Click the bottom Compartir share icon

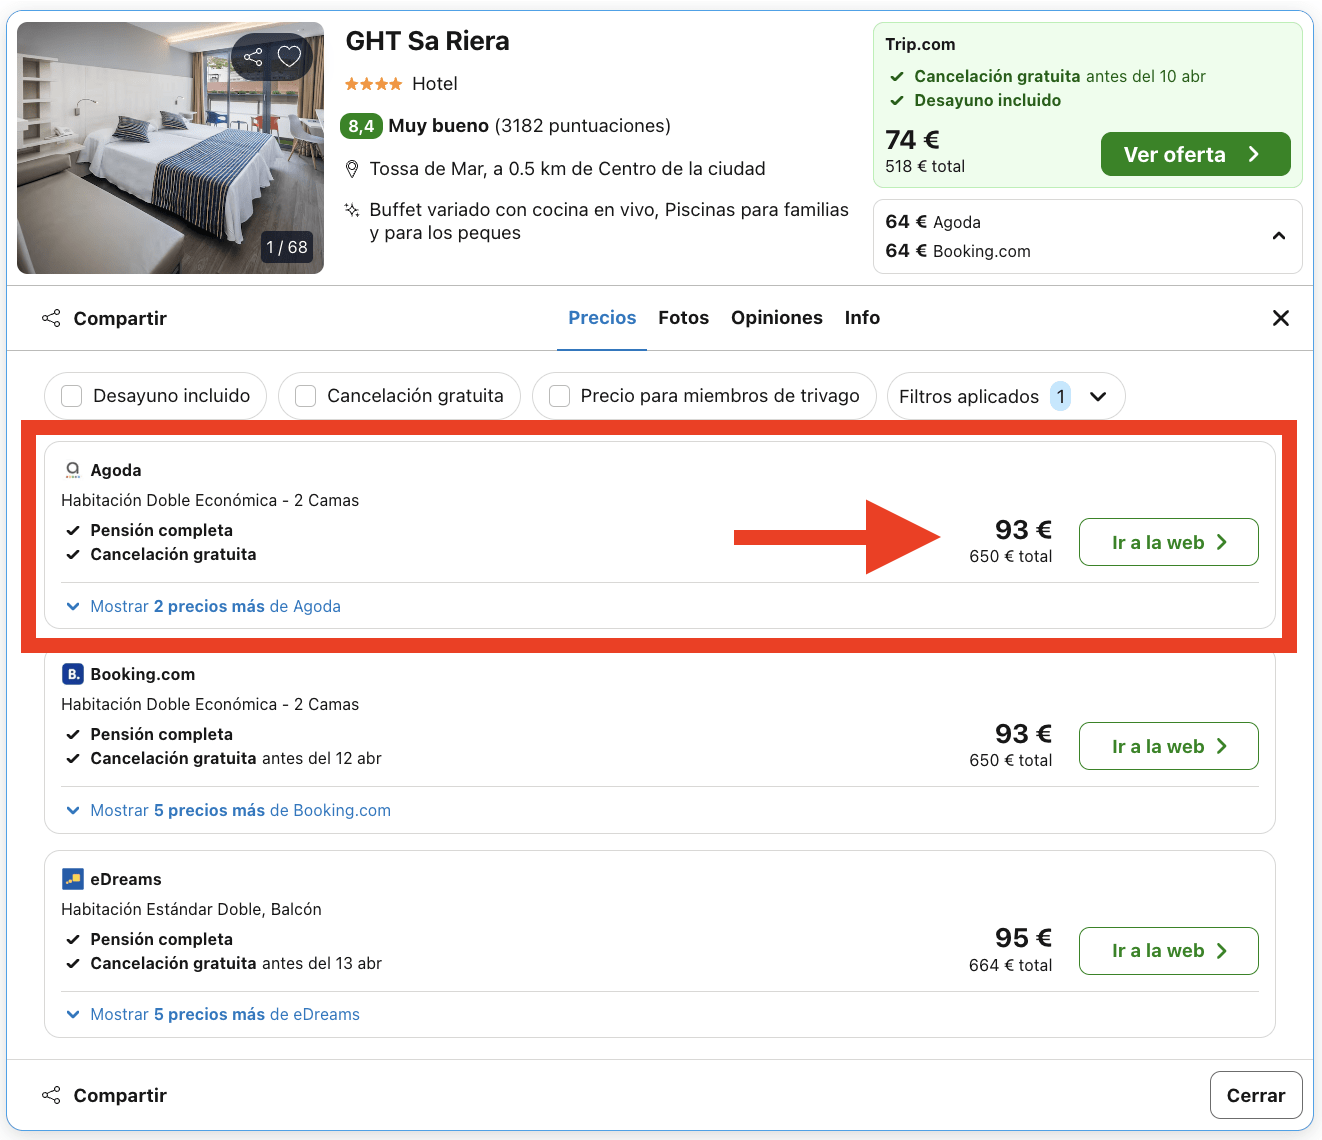pos(51,1095)
